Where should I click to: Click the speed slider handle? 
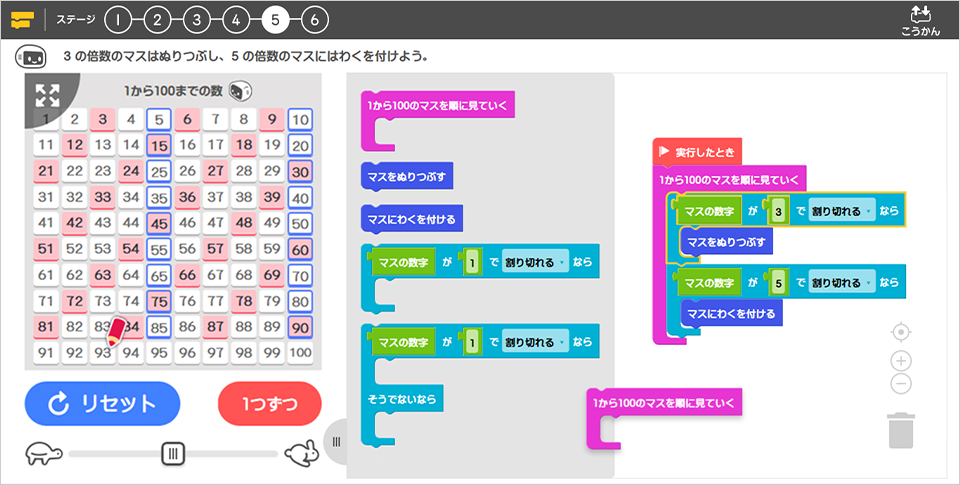coord(174,454)
